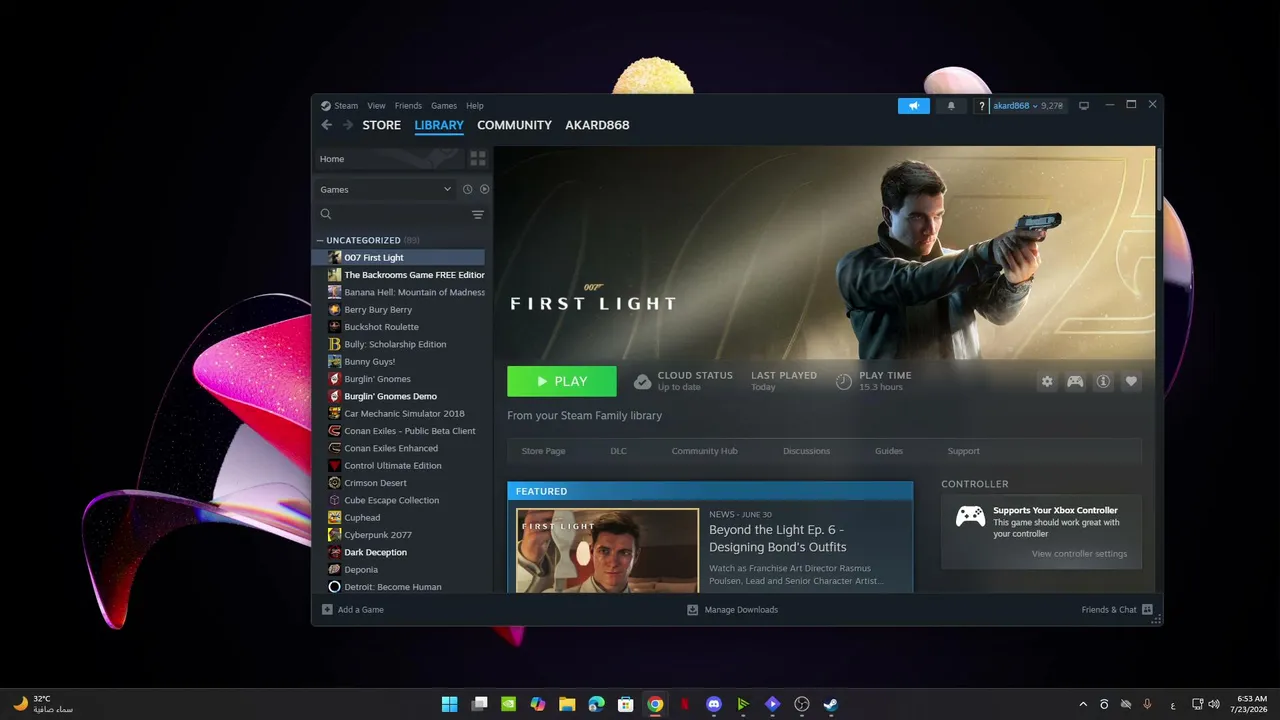Click the library search magnifier icon
Viewport: 1280px width, 720px height.
(325, 214)
